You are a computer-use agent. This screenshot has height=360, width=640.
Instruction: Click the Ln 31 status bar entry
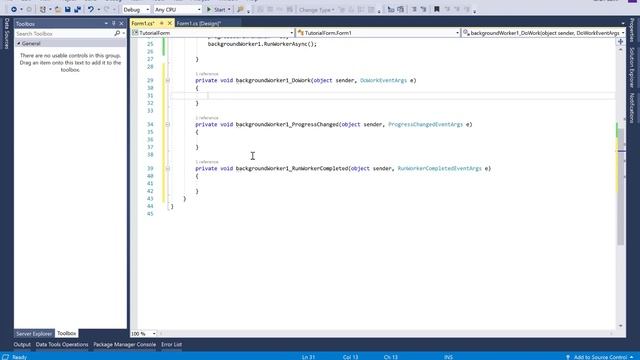point(308,357)
